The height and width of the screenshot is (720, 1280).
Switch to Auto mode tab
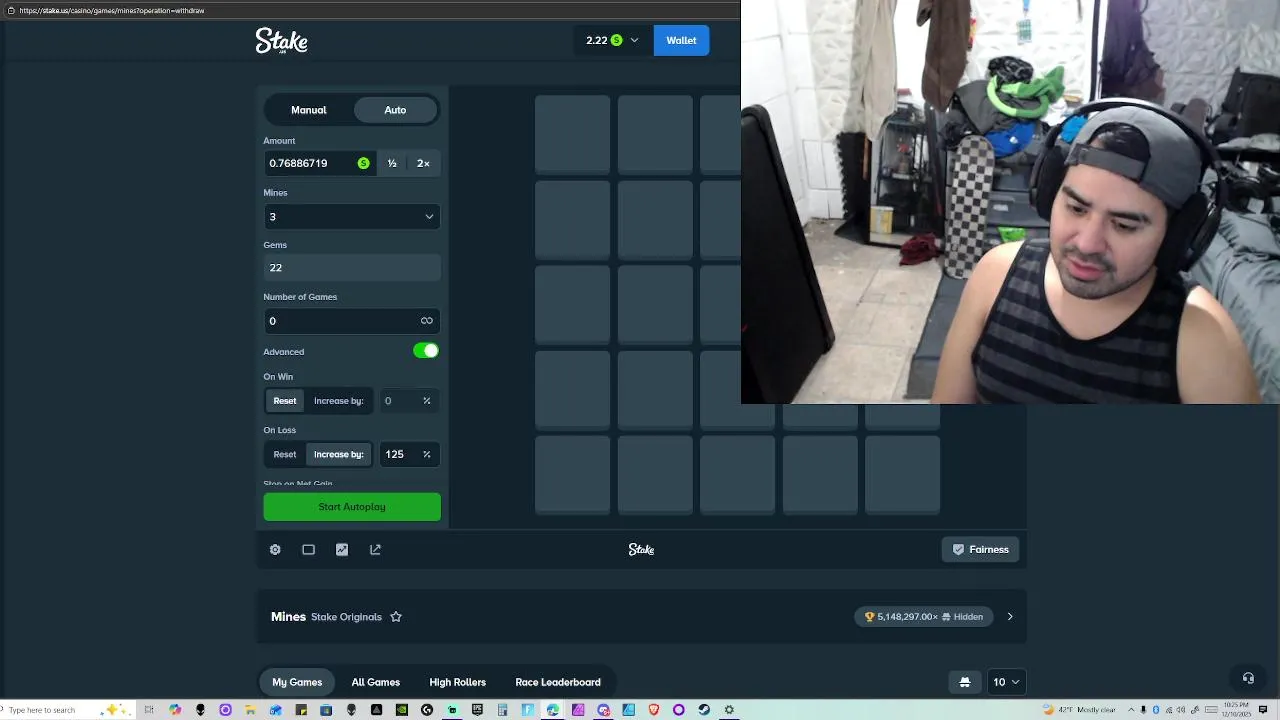[395, 110]
